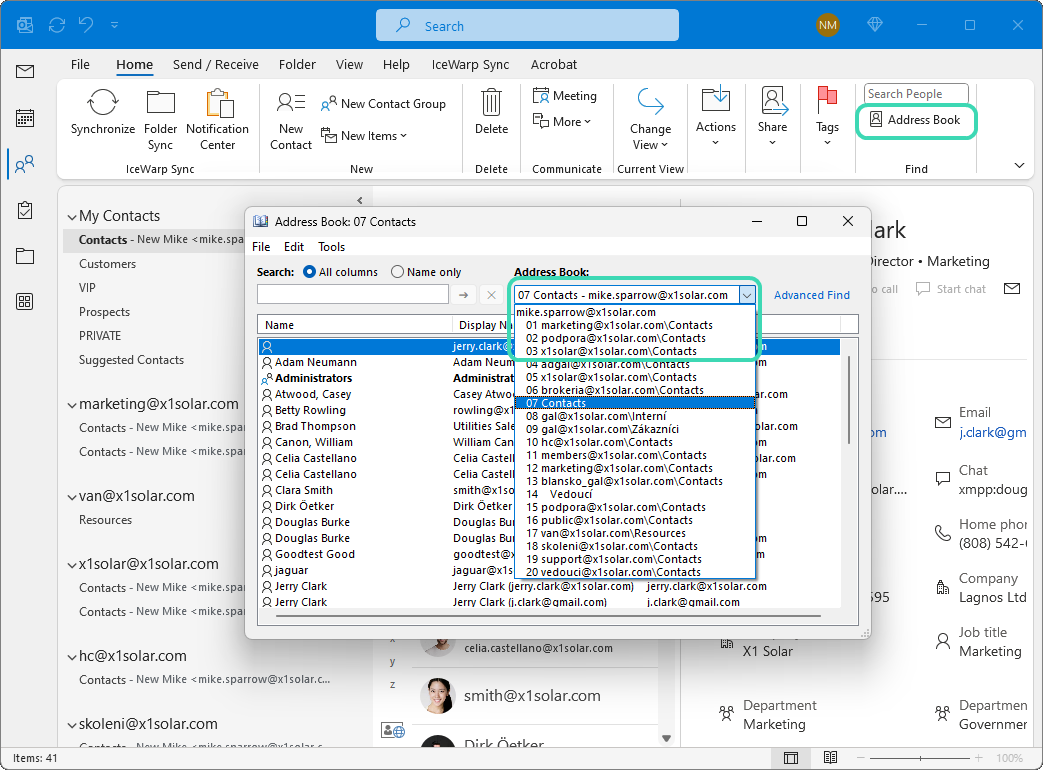Viewport: 1043px width, 770px height.
Task: Click the Address Book button in ribbon
Action: [915, 120]
